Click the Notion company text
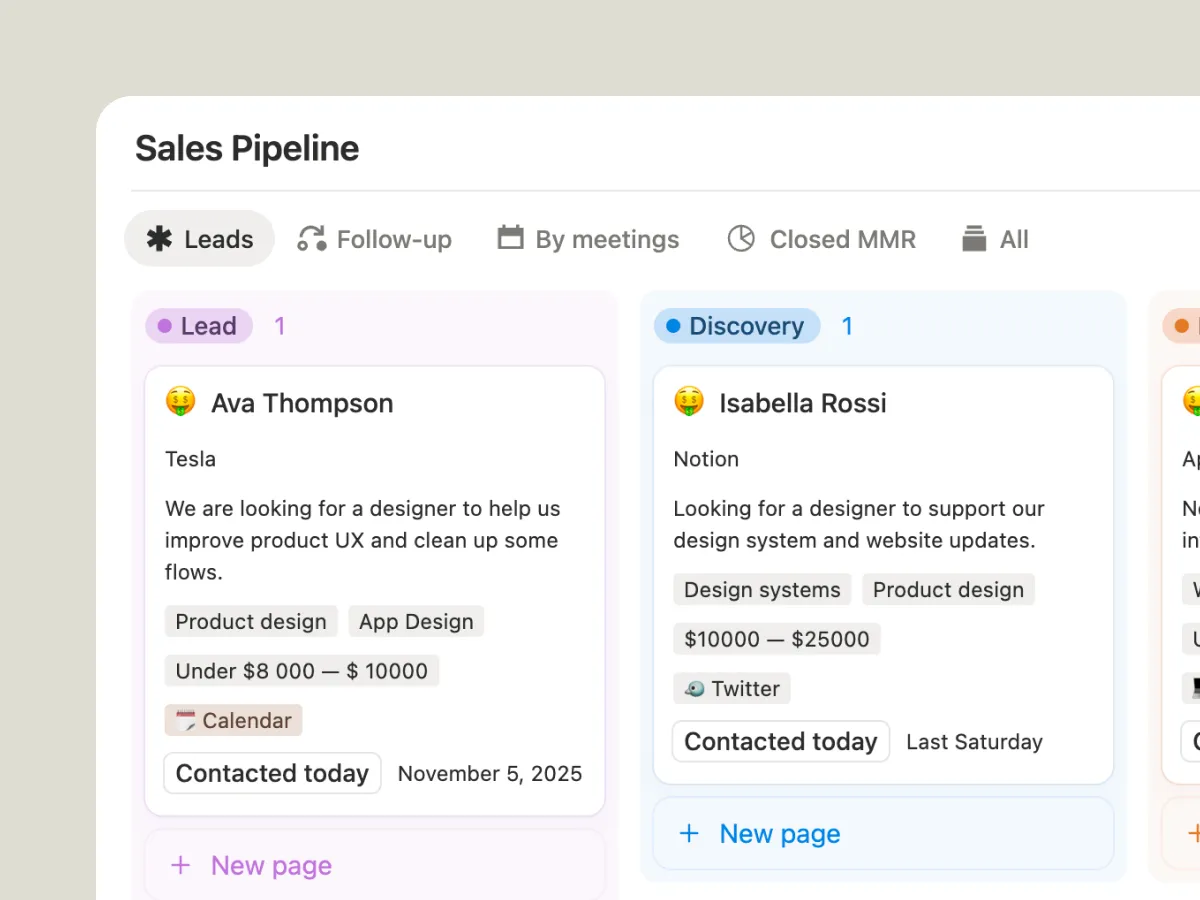 (x=706, y=459)
